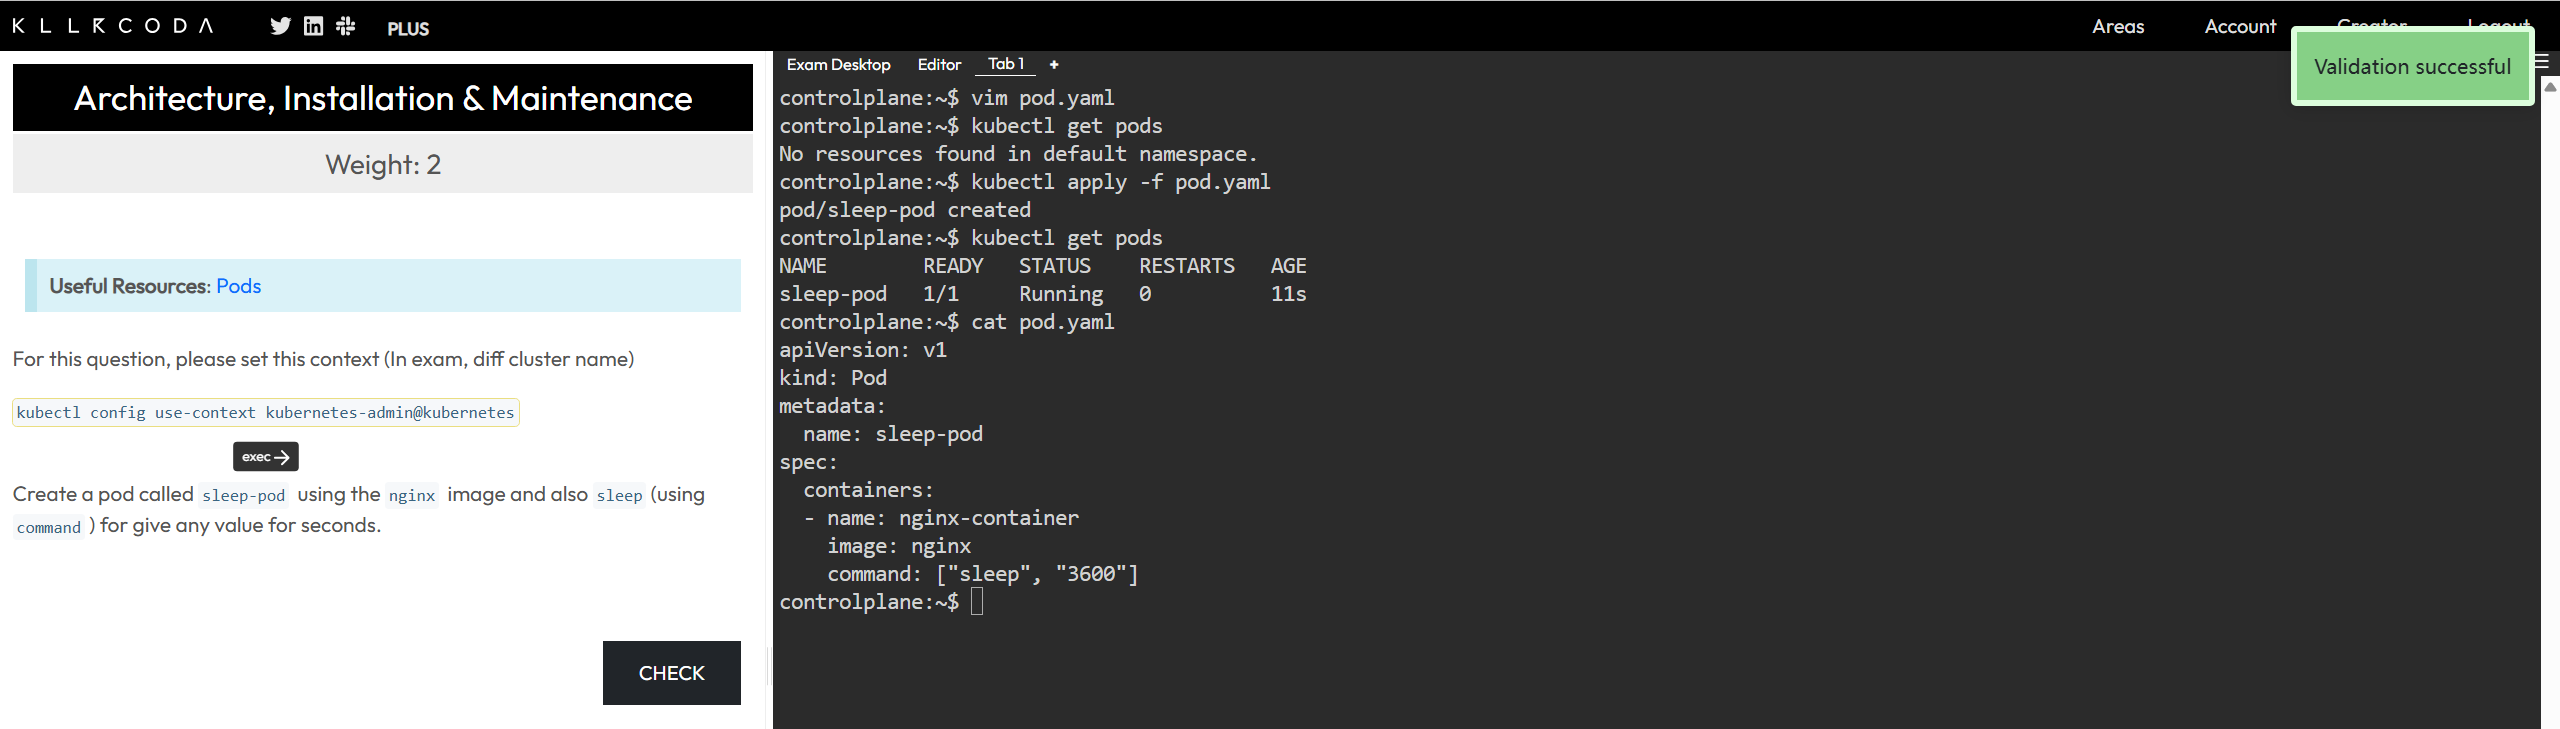Click the CHECK button
The width and height of the screenshot is (2560, 729).
671,673
